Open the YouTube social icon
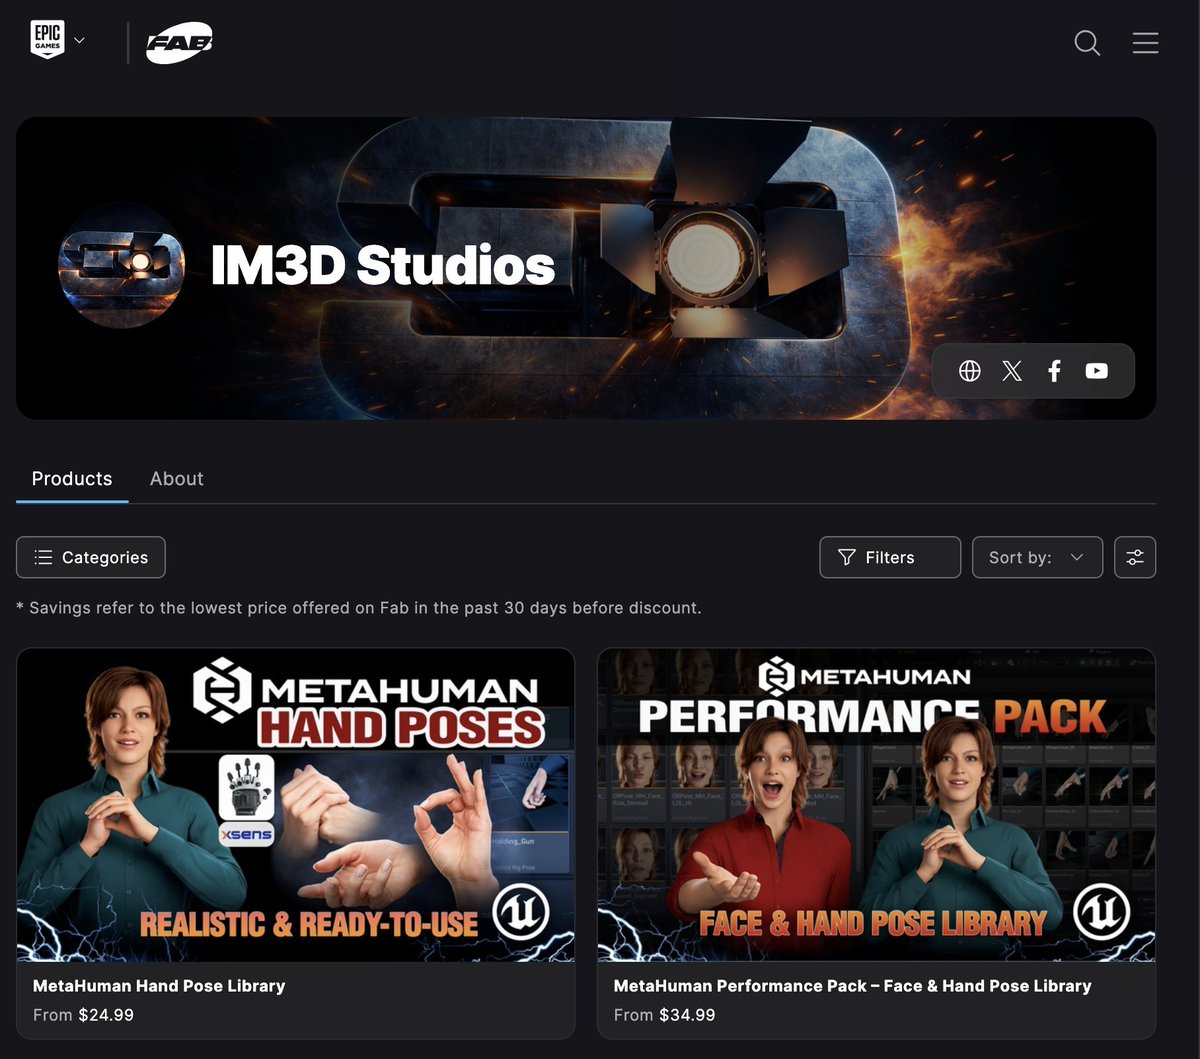 click(x=1097, y=371)
